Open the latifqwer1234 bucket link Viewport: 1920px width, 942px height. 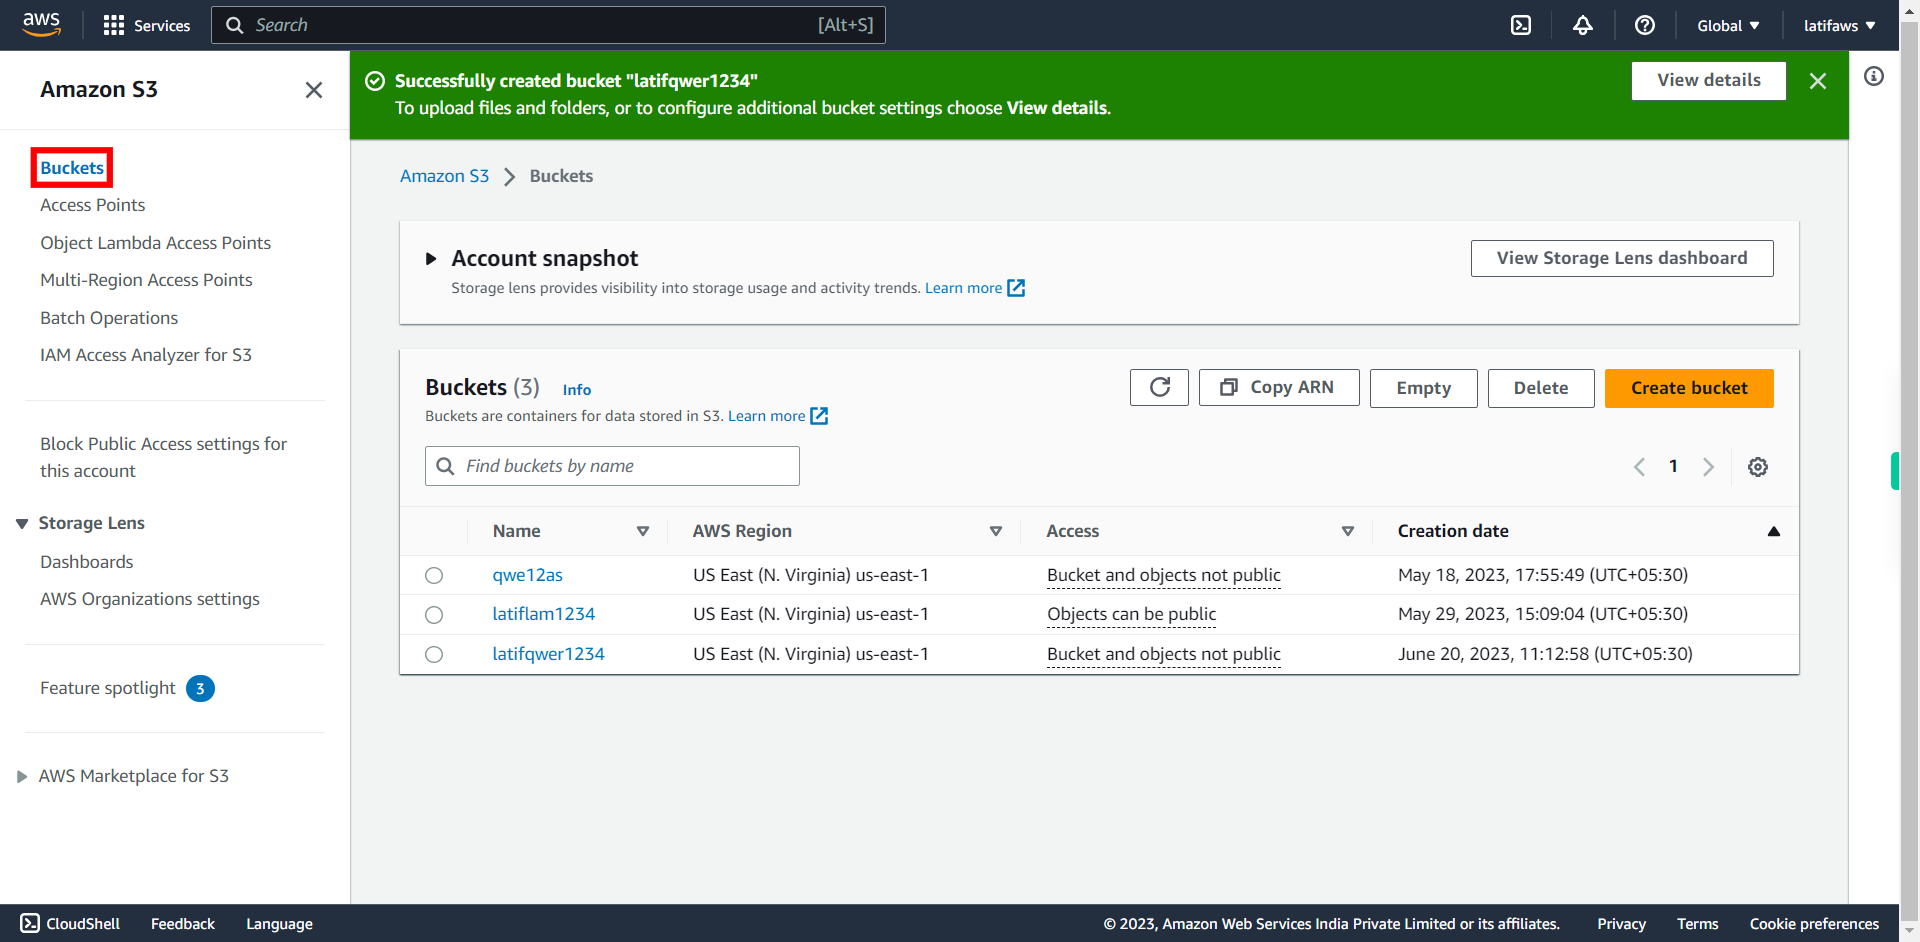point(548,654)
